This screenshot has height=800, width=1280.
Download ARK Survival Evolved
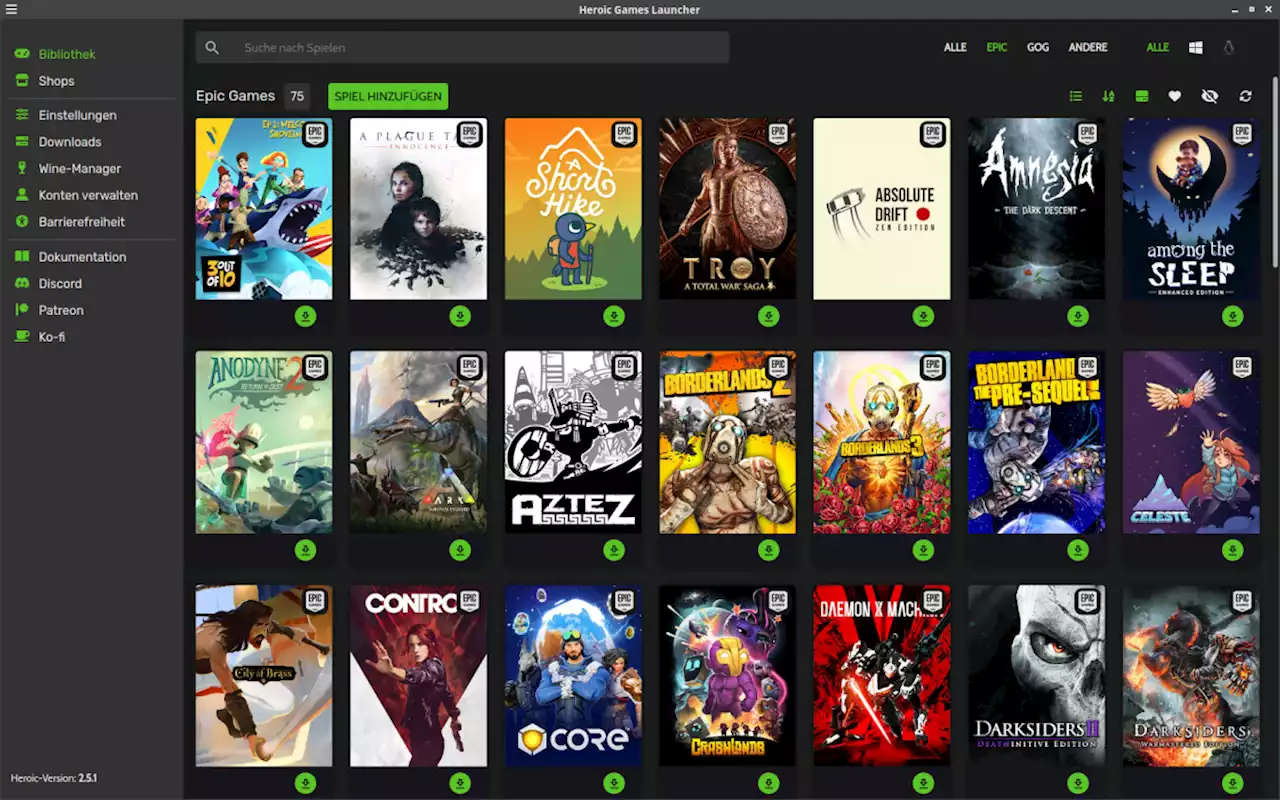460,550
